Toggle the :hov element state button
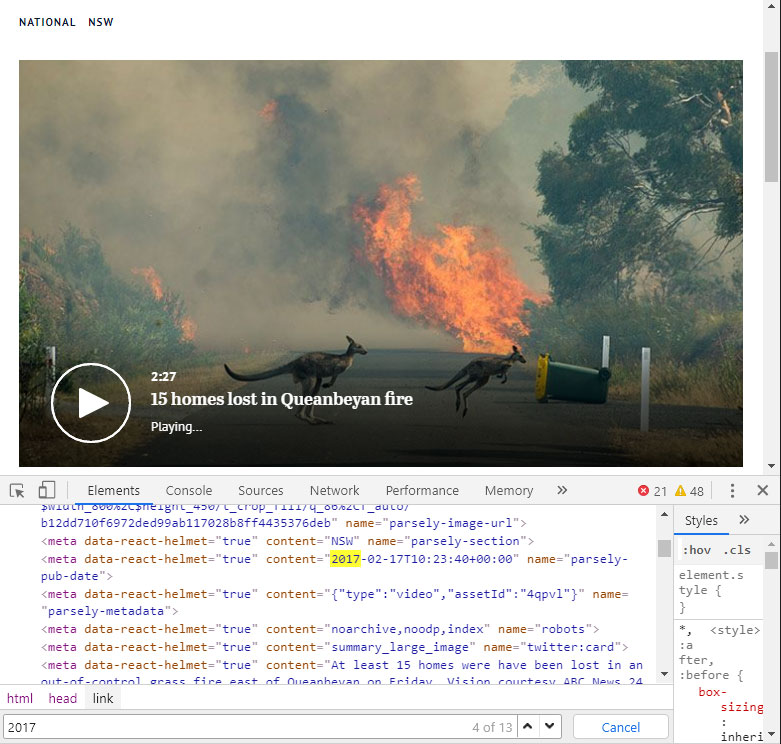The height and width of the screenshot is (744, 781). (x=696, y=550)
